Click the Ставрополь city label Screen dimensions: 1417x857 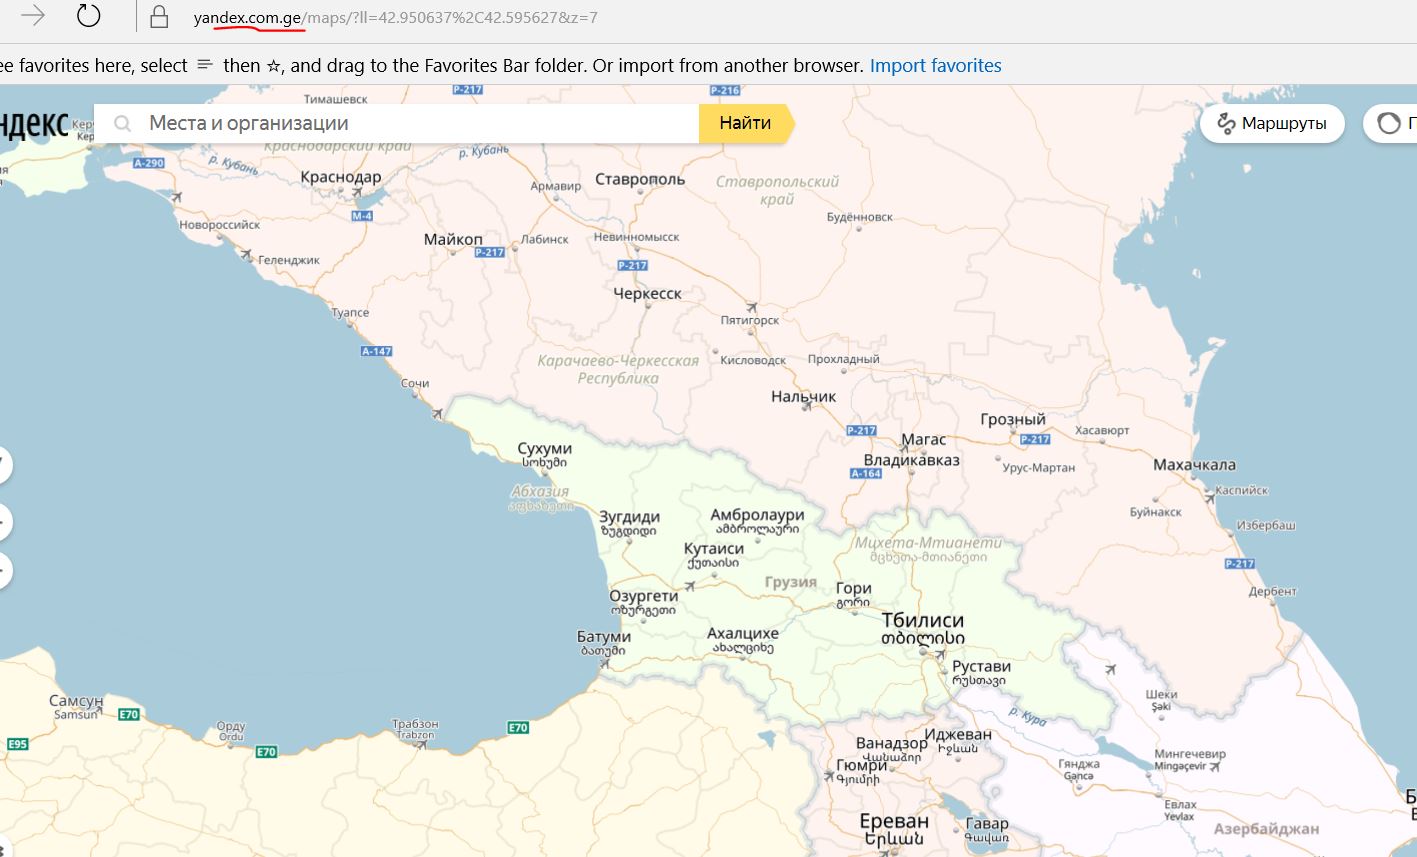click(x=640, y=180)
